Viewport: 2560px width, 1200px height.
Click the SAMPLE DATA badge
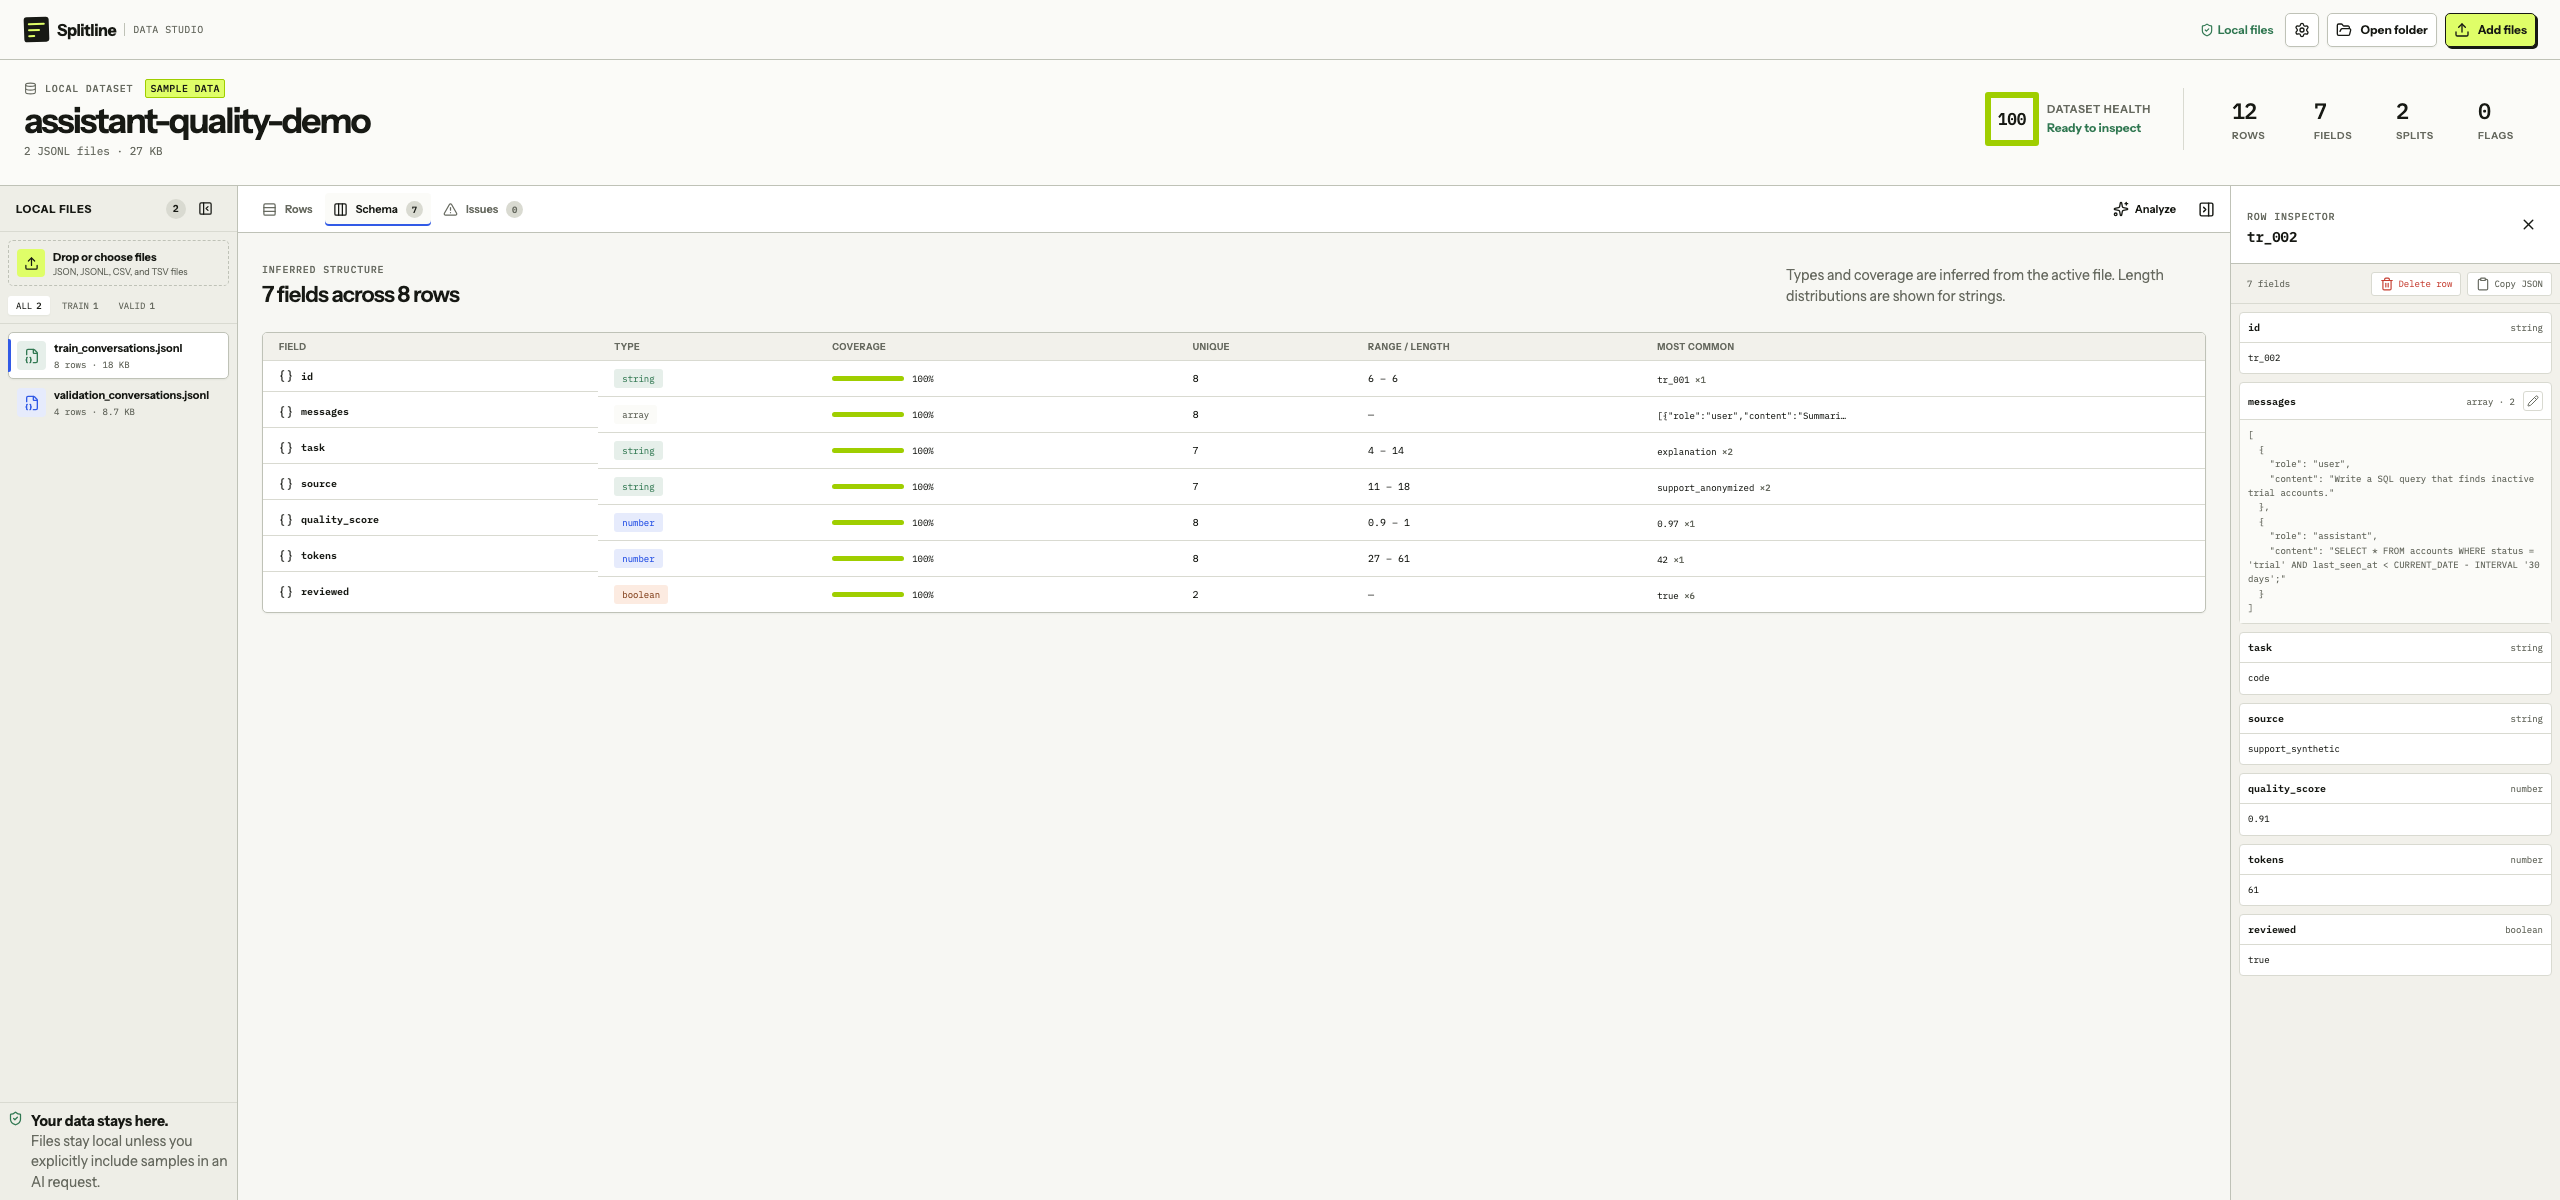click(185, 89)
